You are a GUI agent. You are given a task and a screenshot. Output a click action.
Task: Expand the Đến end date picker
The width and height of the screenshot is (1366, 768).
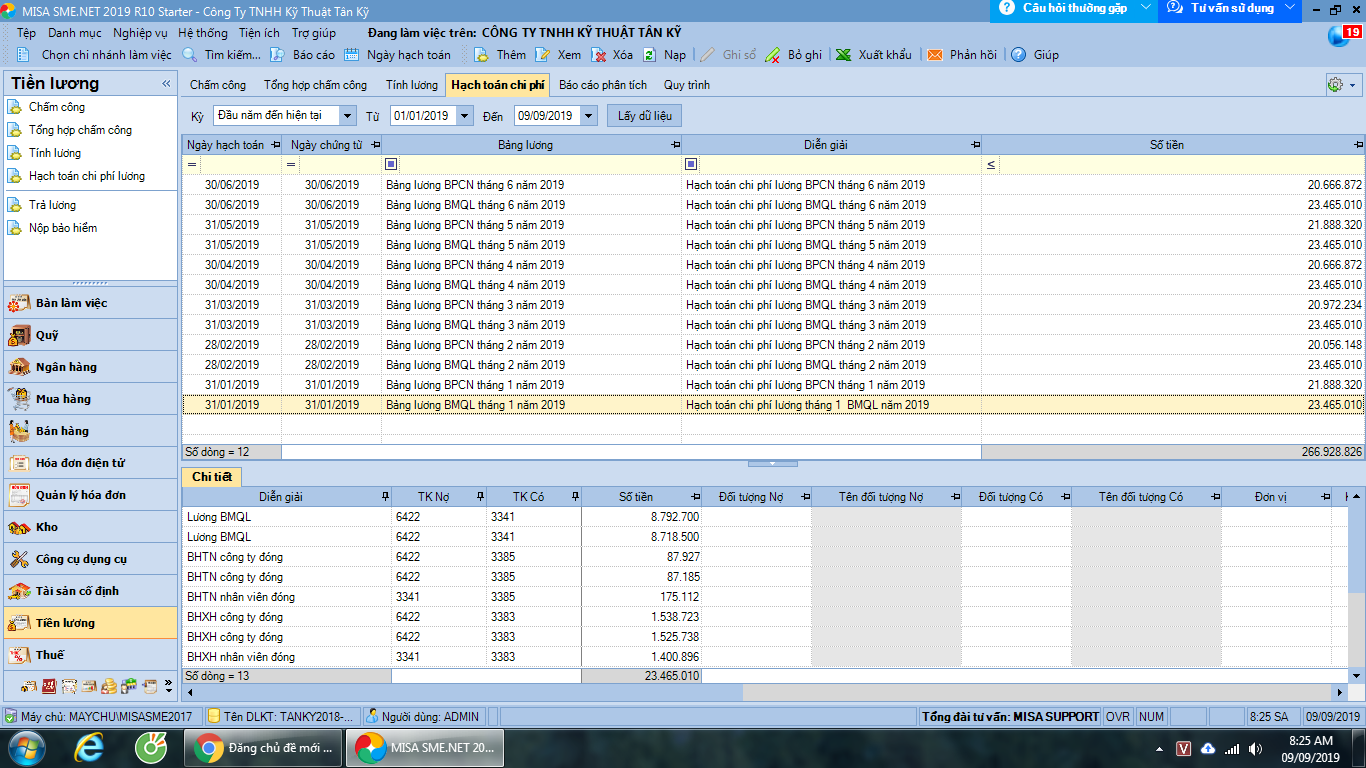tap(588, 116)
